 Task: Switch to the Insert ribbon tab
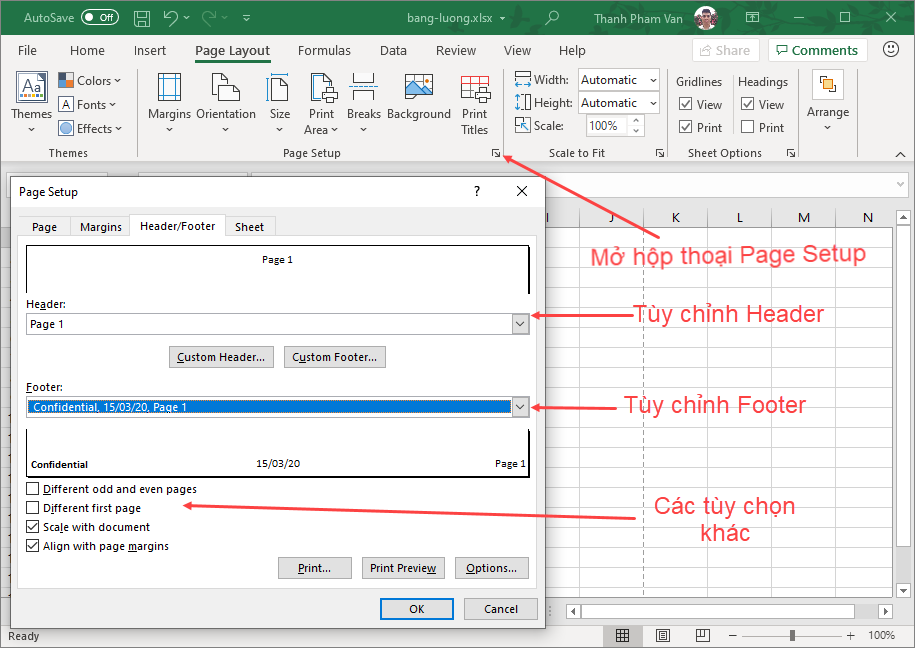150,51
